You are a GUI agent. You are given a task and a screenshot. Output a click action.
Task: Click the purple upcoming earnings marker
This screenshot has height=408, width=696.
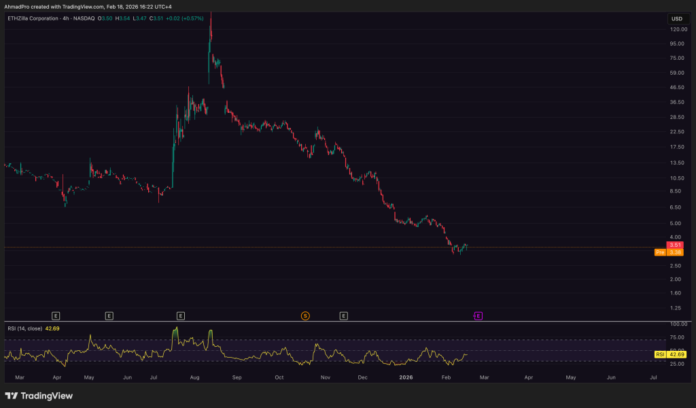point(478,315)
